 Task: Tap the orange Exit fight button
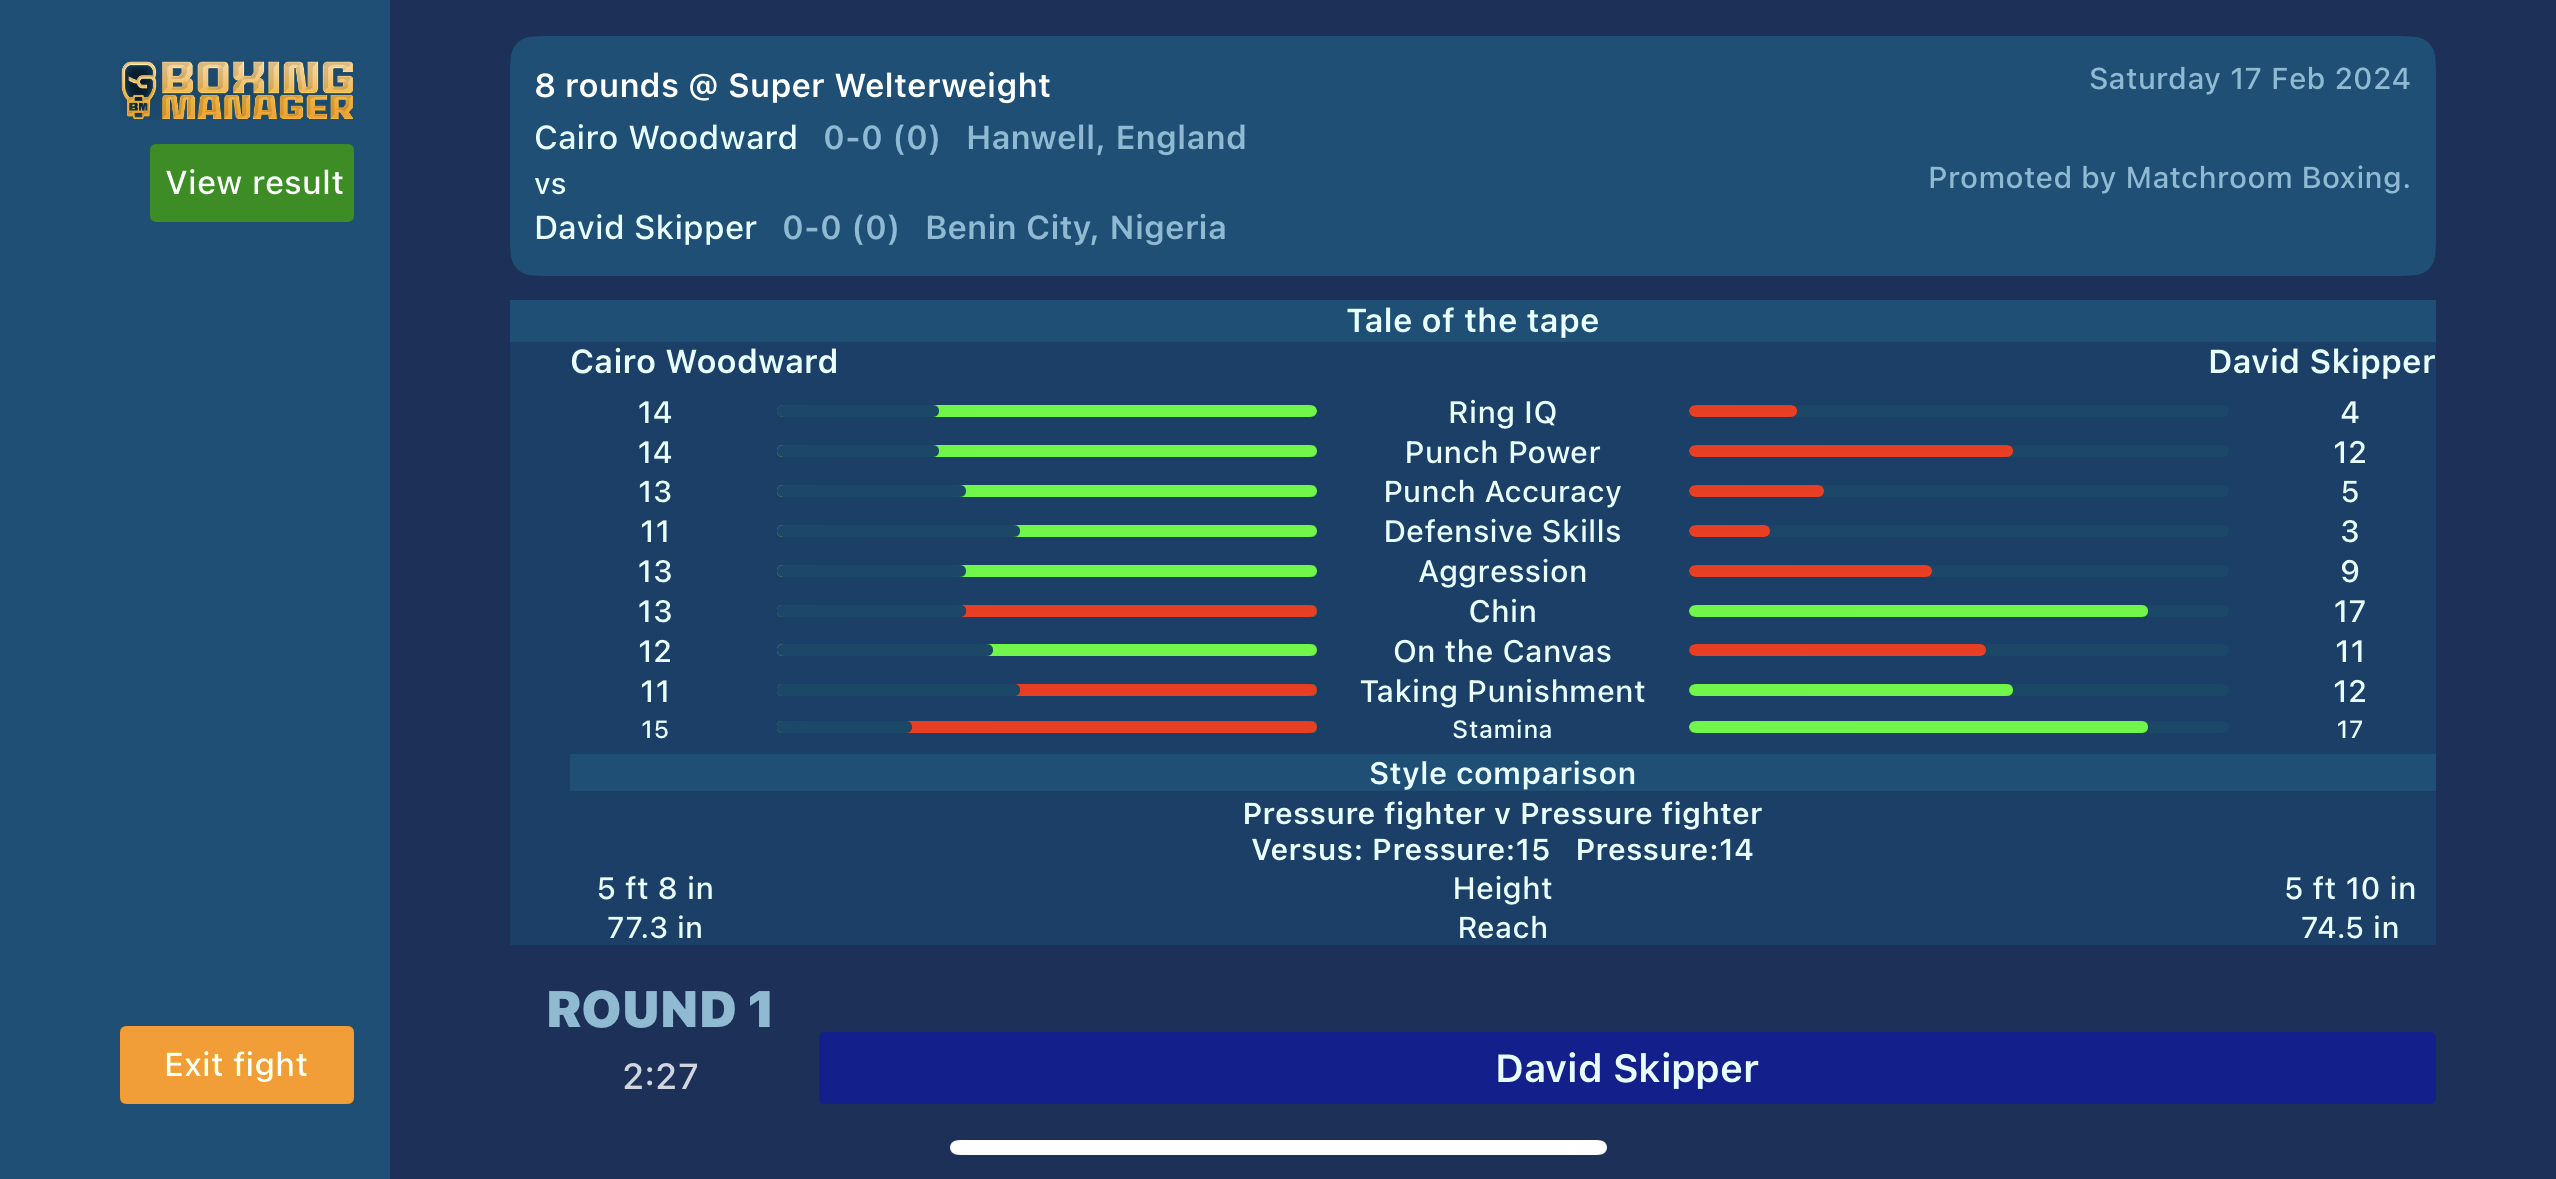(237, 1064)
